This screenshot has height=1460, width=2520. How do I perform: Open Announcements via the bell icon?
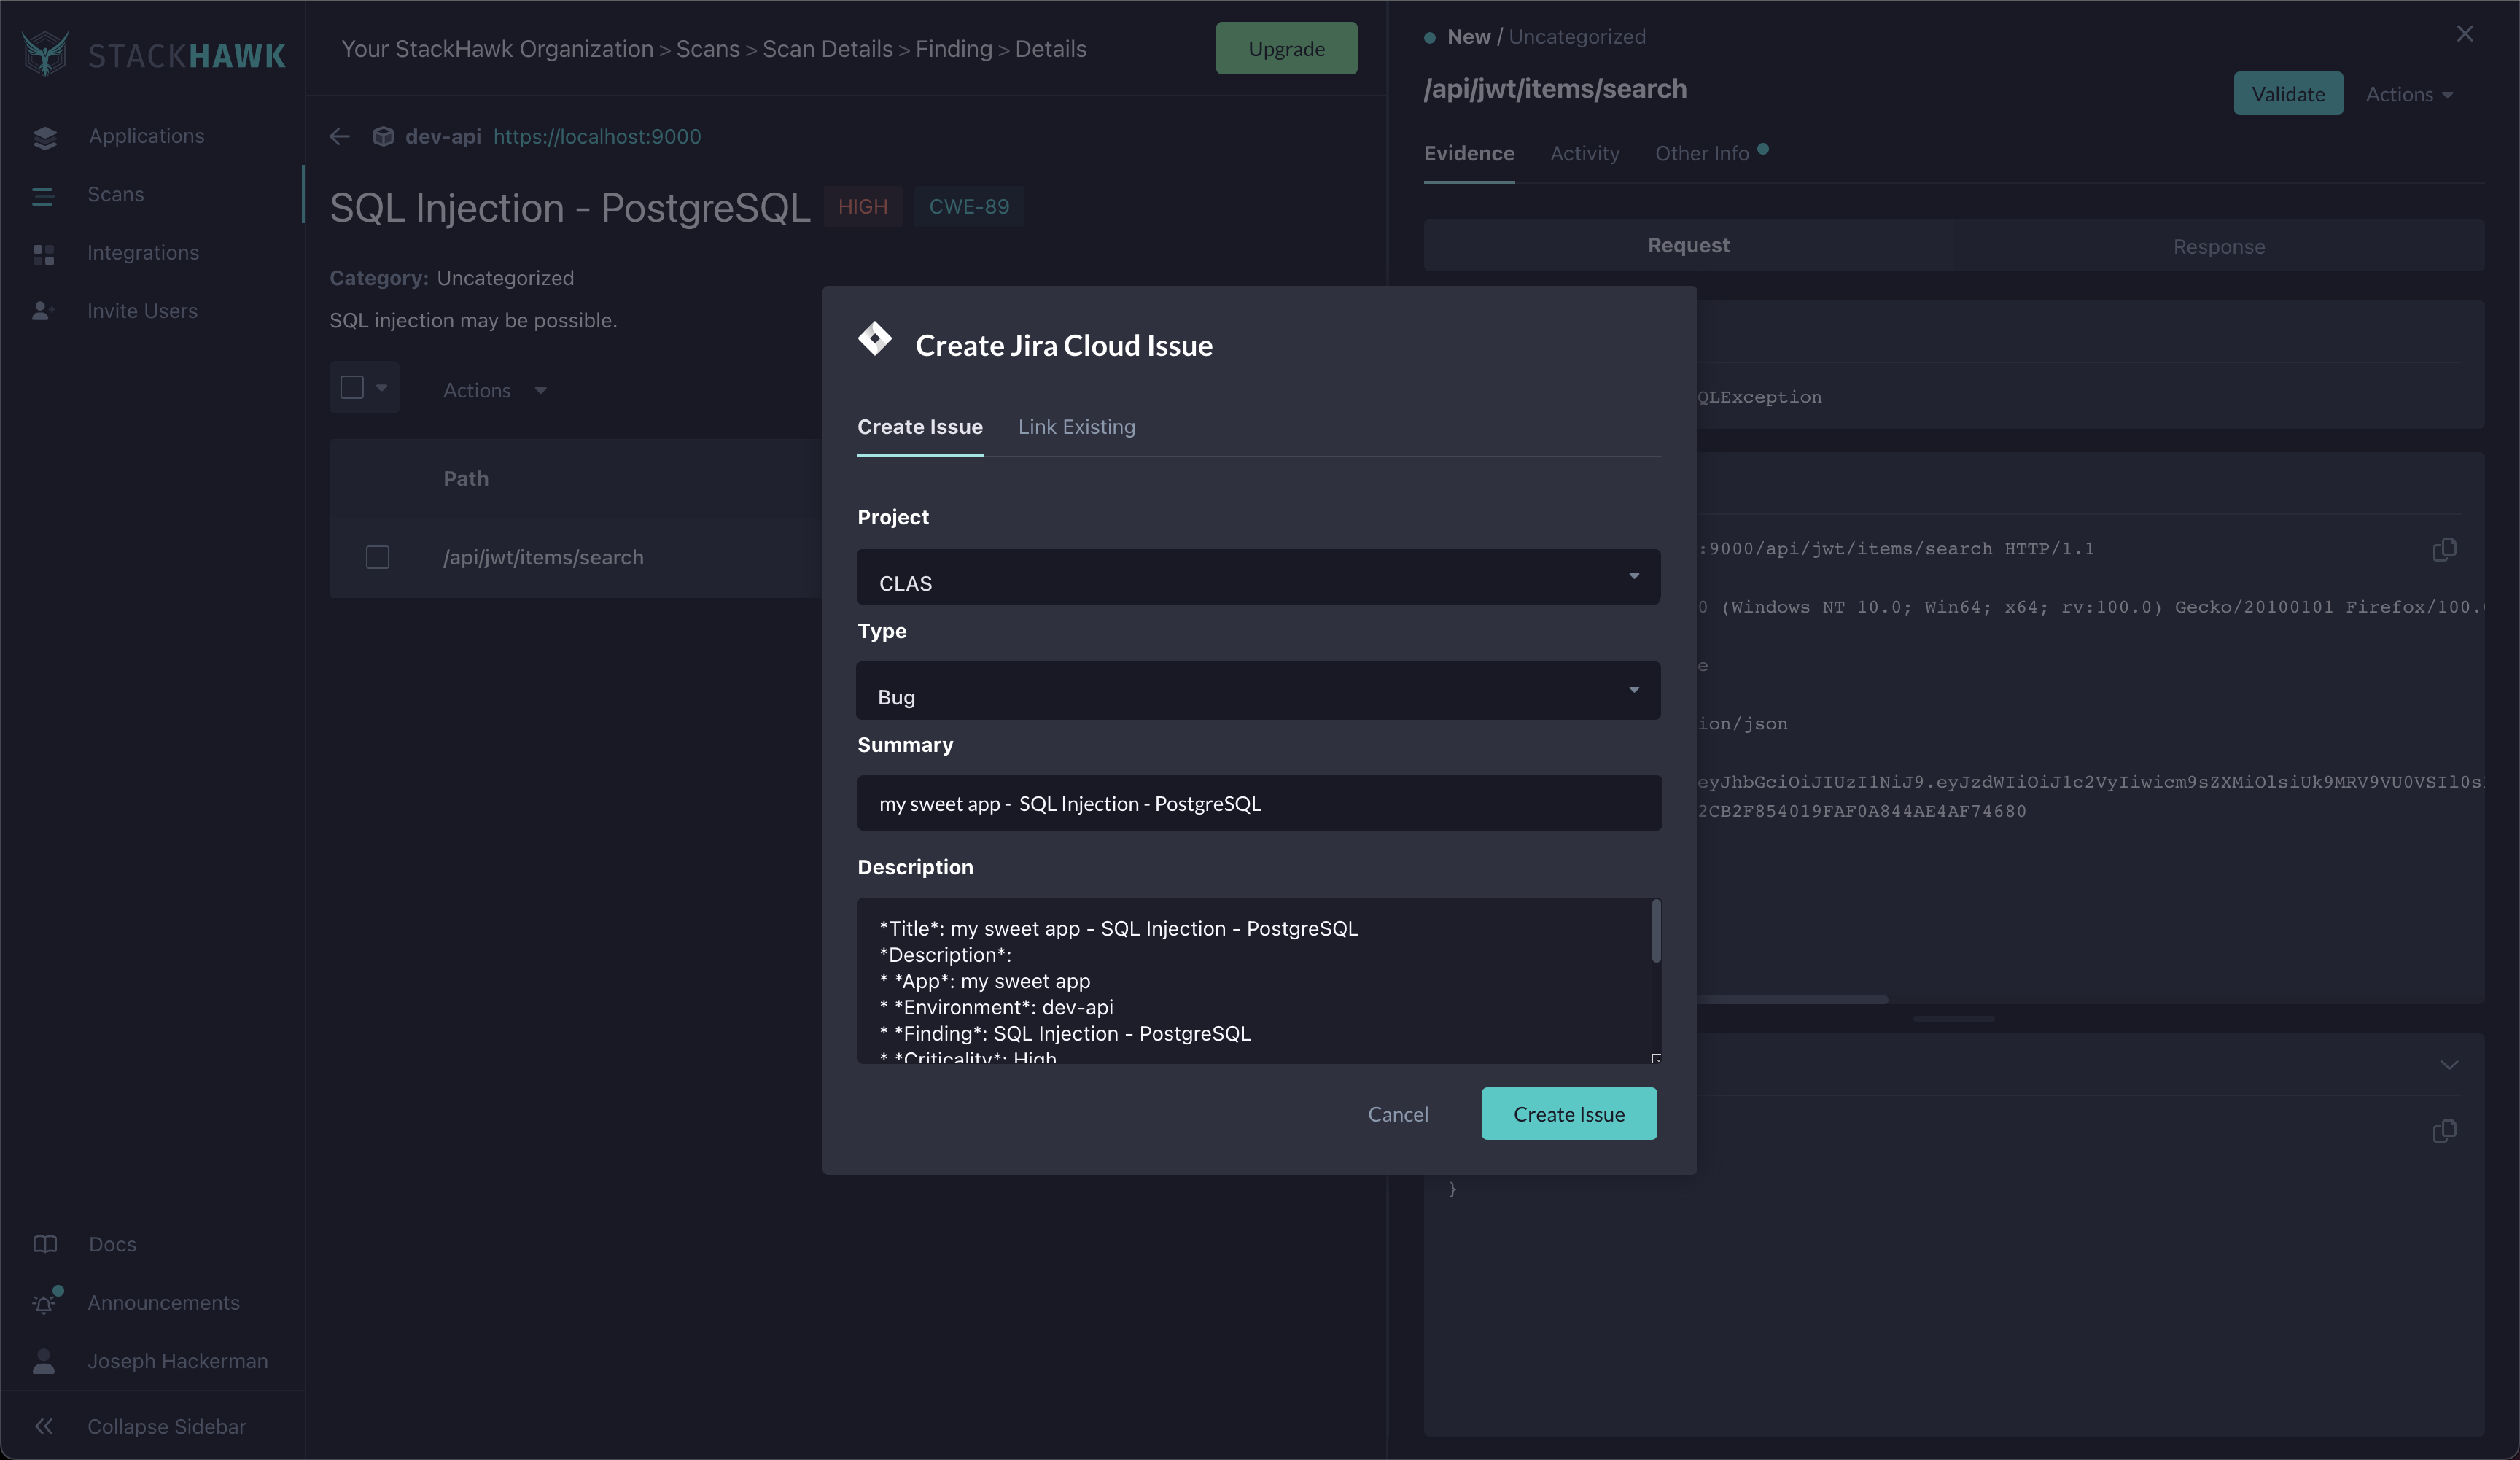44,1302
